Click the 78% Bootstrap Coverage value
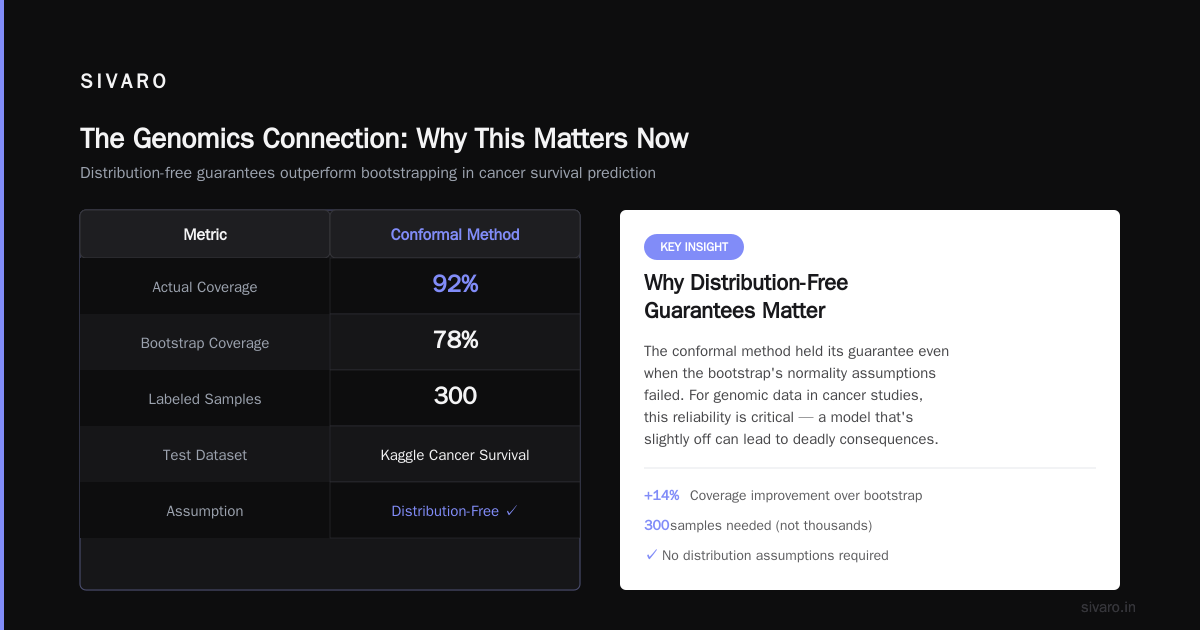The height and width of the screenshot is (630, 1200). [455, 340]
